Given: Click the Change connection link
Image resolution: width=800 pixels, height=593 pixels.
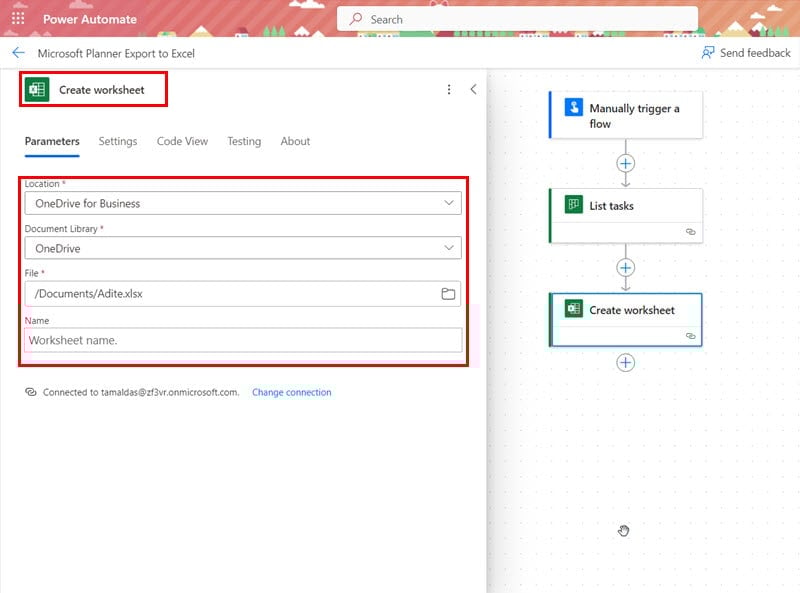Looking at the screenshot, I should click(291, 392).
